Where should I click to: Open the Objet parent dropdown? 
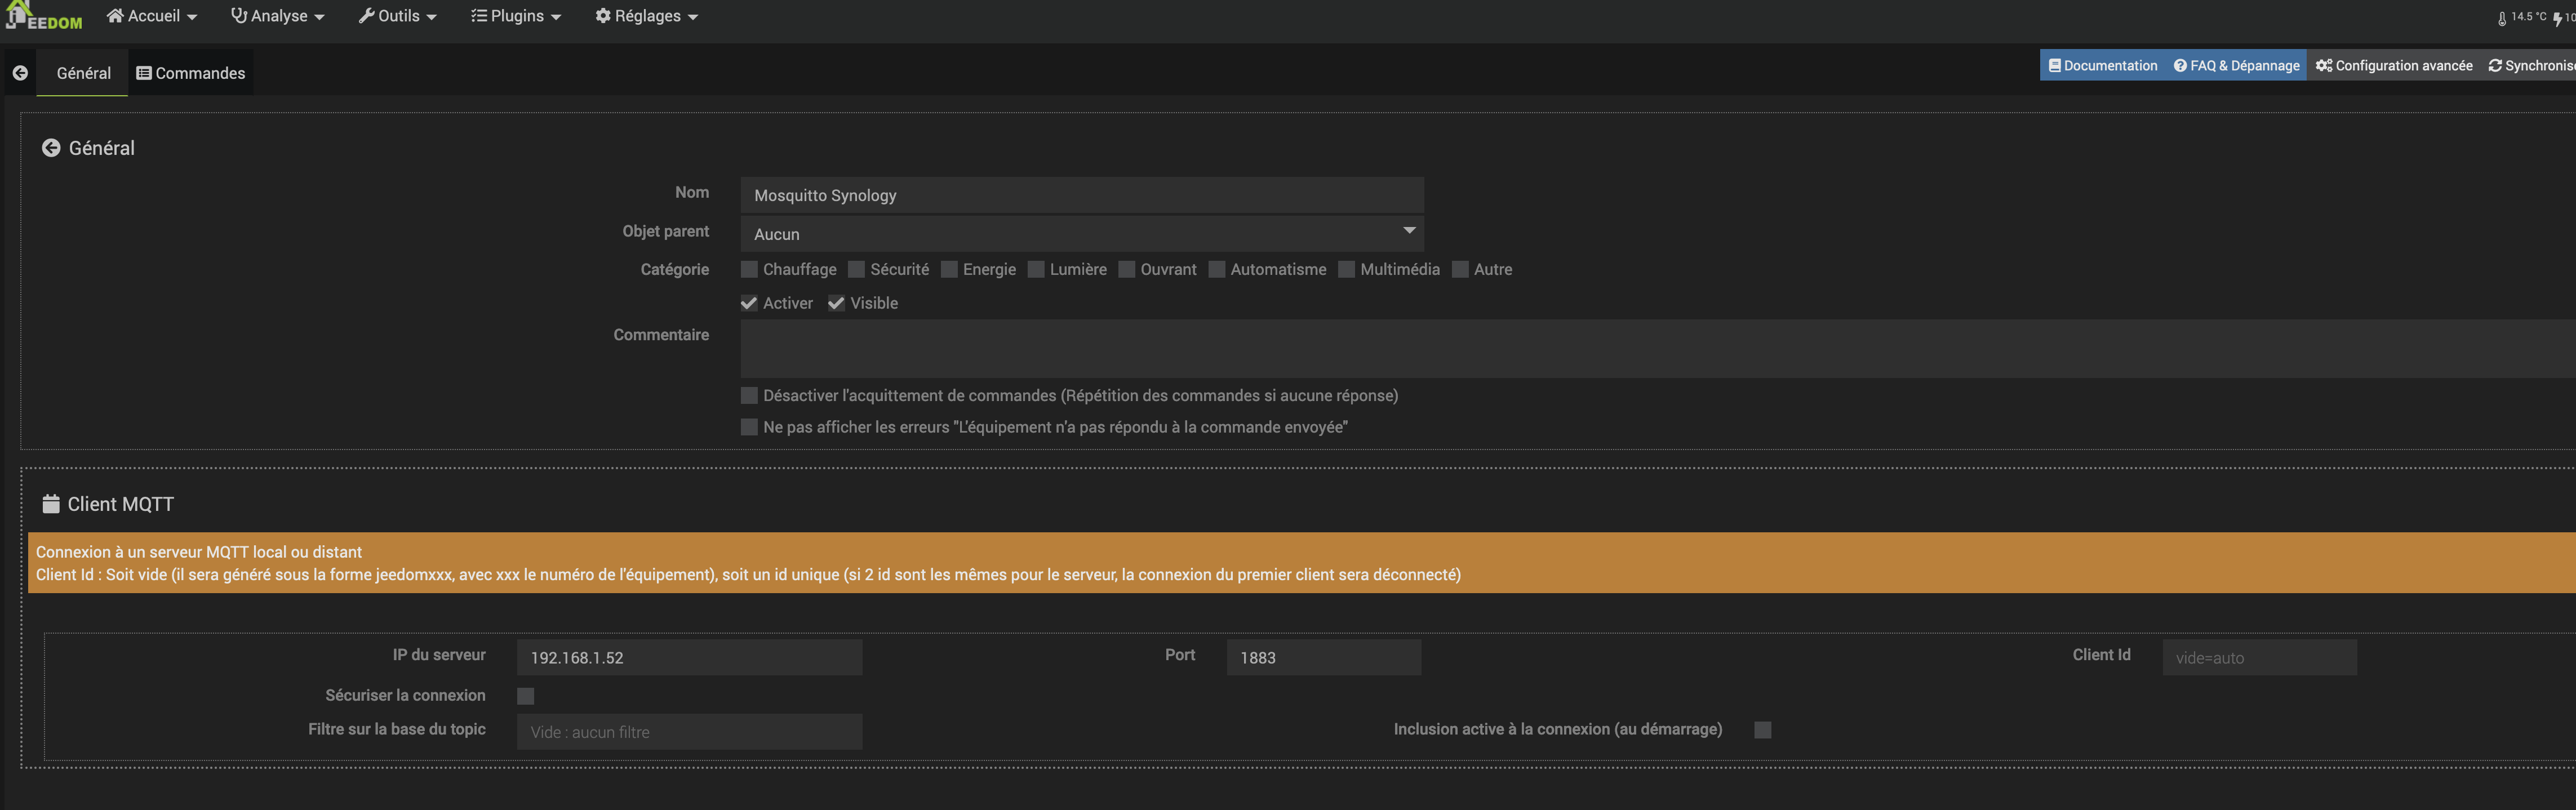coord(1081,234)
